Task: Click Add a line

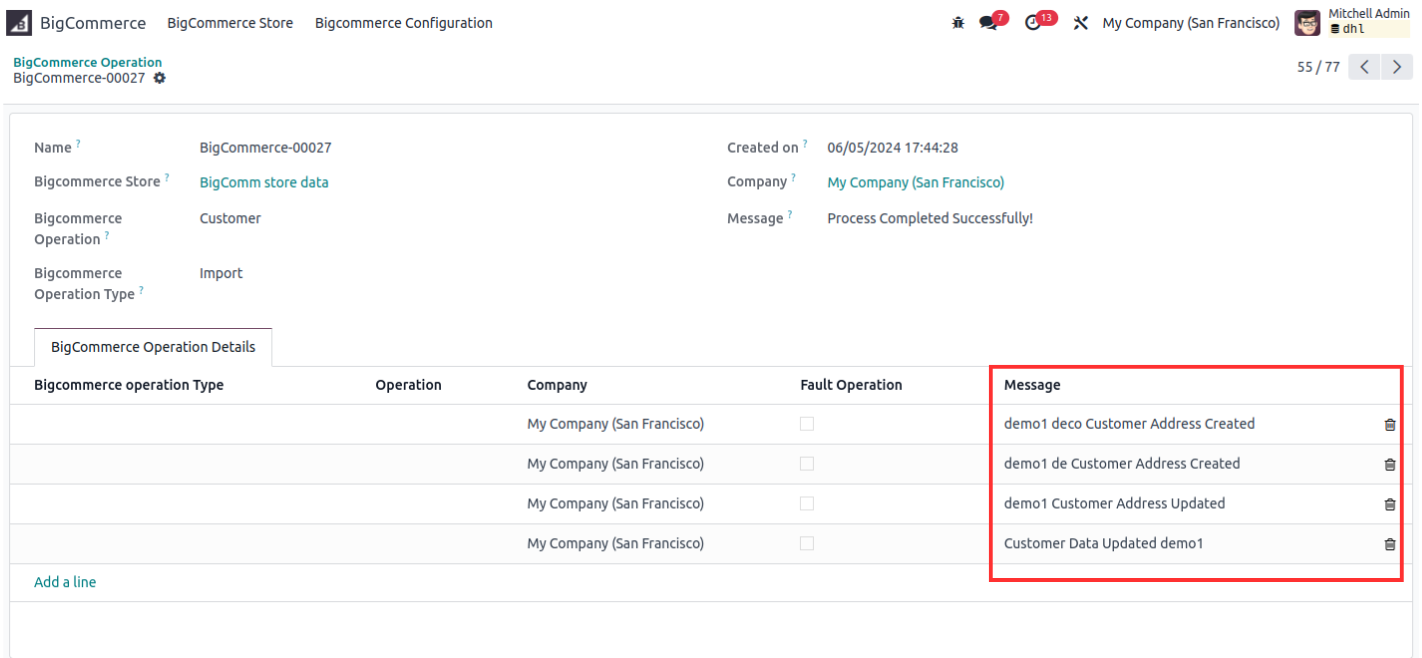Action: click(x=65, y=582)
